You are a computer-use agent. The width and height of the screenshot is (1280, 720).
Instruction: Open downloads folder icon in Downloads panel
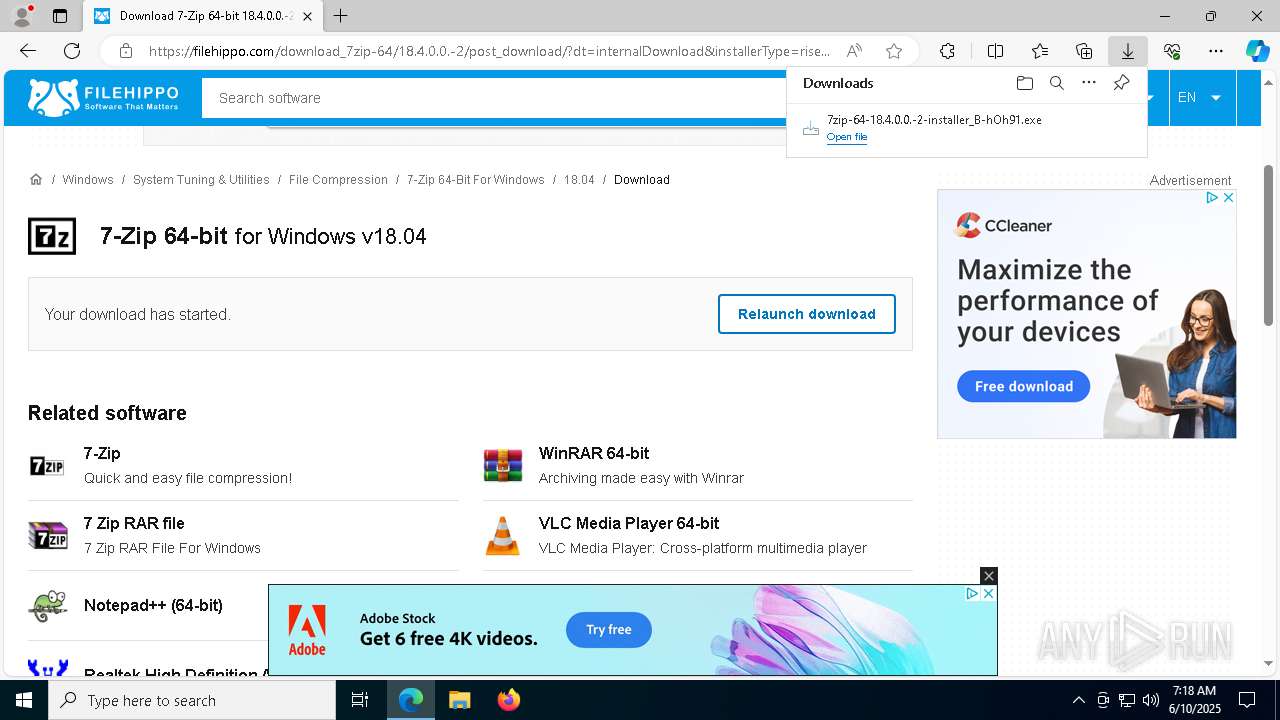(1024, 83)
